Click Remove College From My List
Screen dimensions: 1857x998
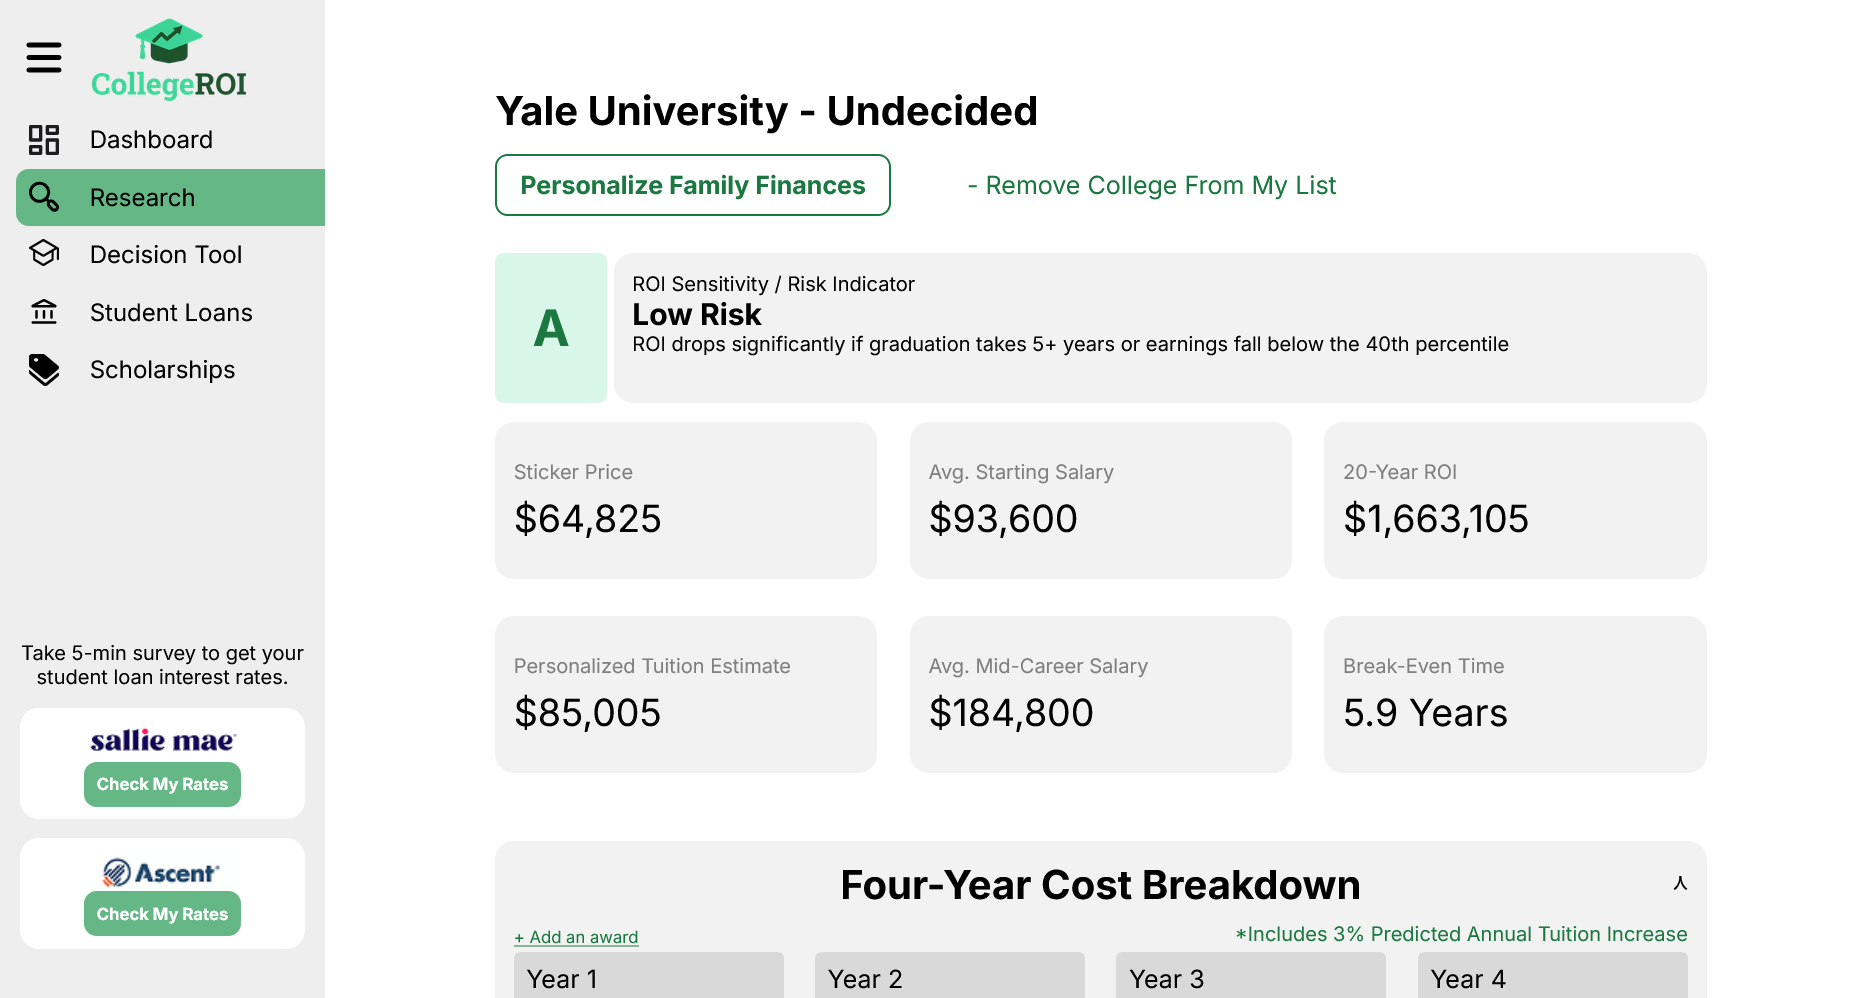(x=1151, y=186)
